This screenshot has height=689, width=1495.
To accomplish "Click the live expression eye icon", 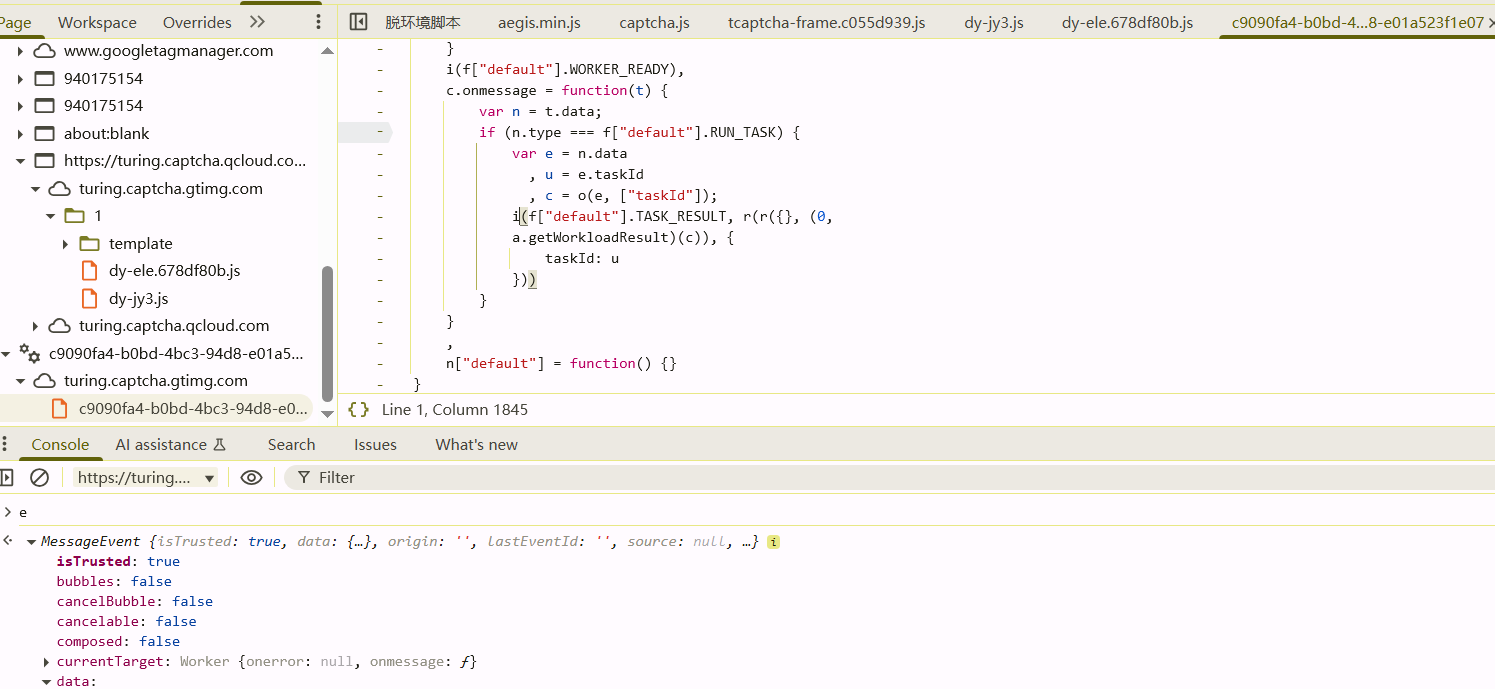I will tap(252, 478).
